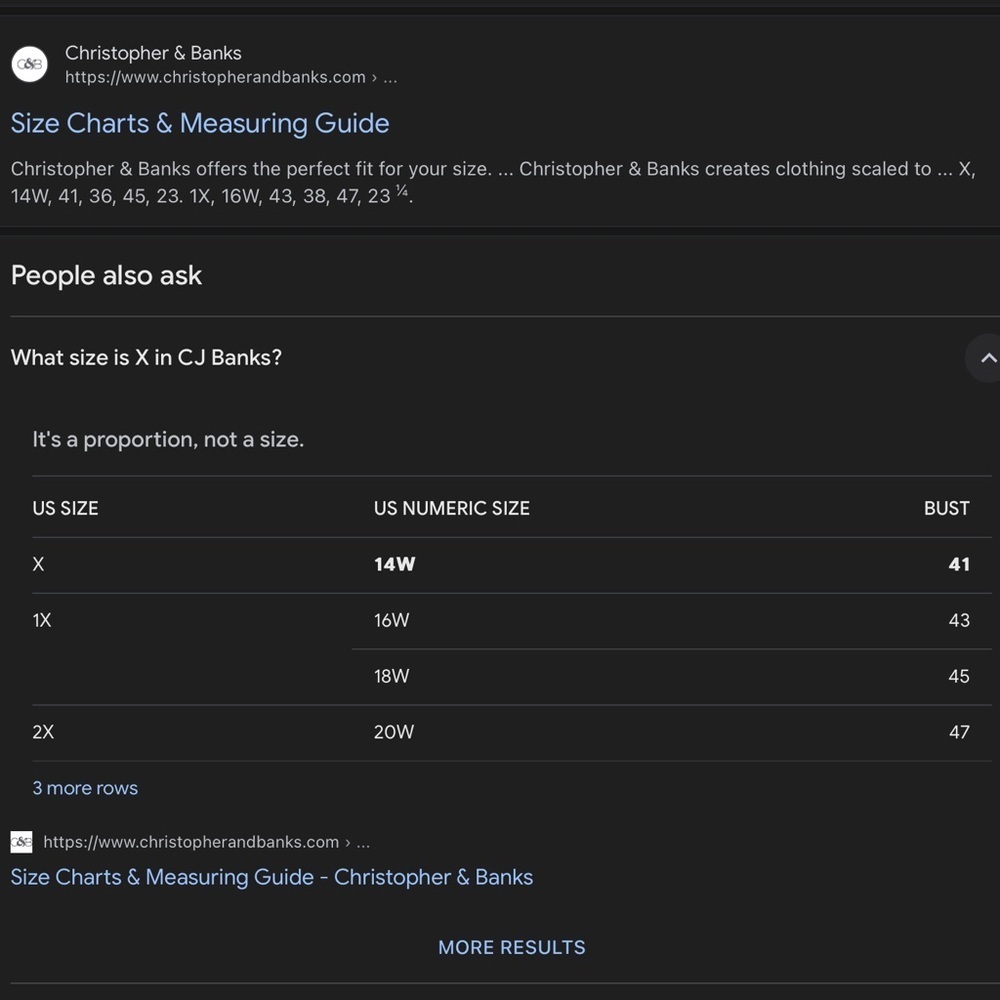Collapse the CJ Banks question chevron

pos(986,358)
